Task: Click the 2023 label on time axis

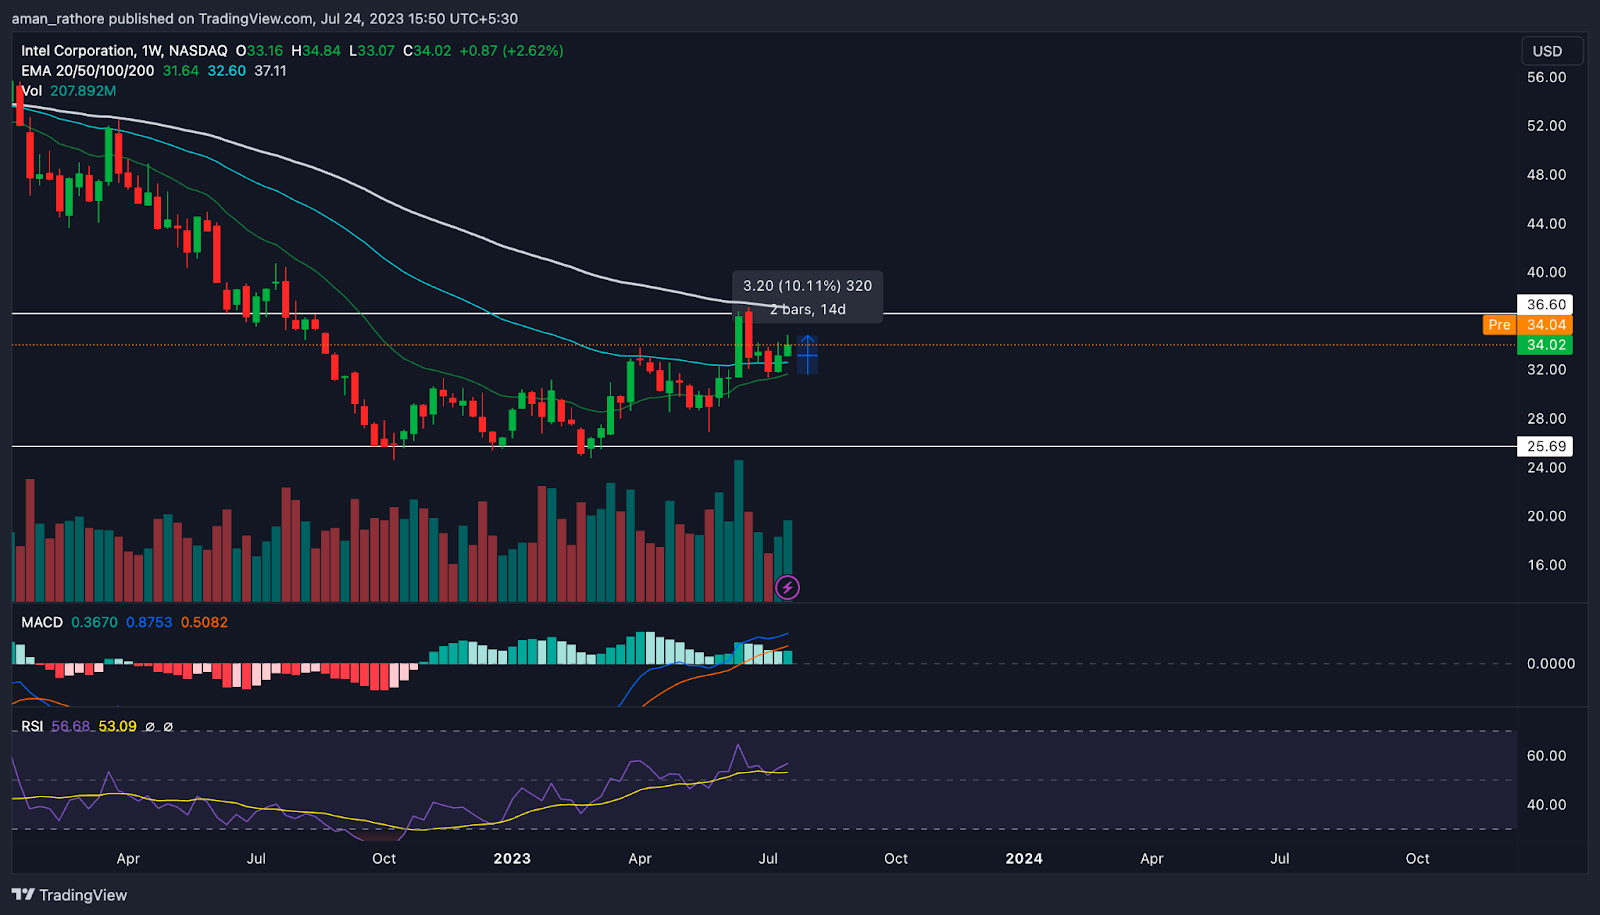Action: (512, 858)
